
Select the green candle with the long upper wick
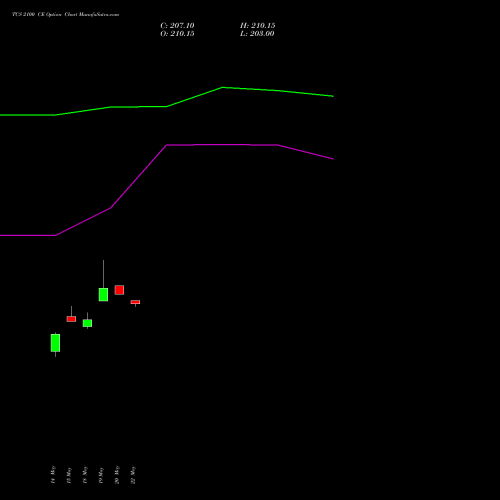pos(103,294)
